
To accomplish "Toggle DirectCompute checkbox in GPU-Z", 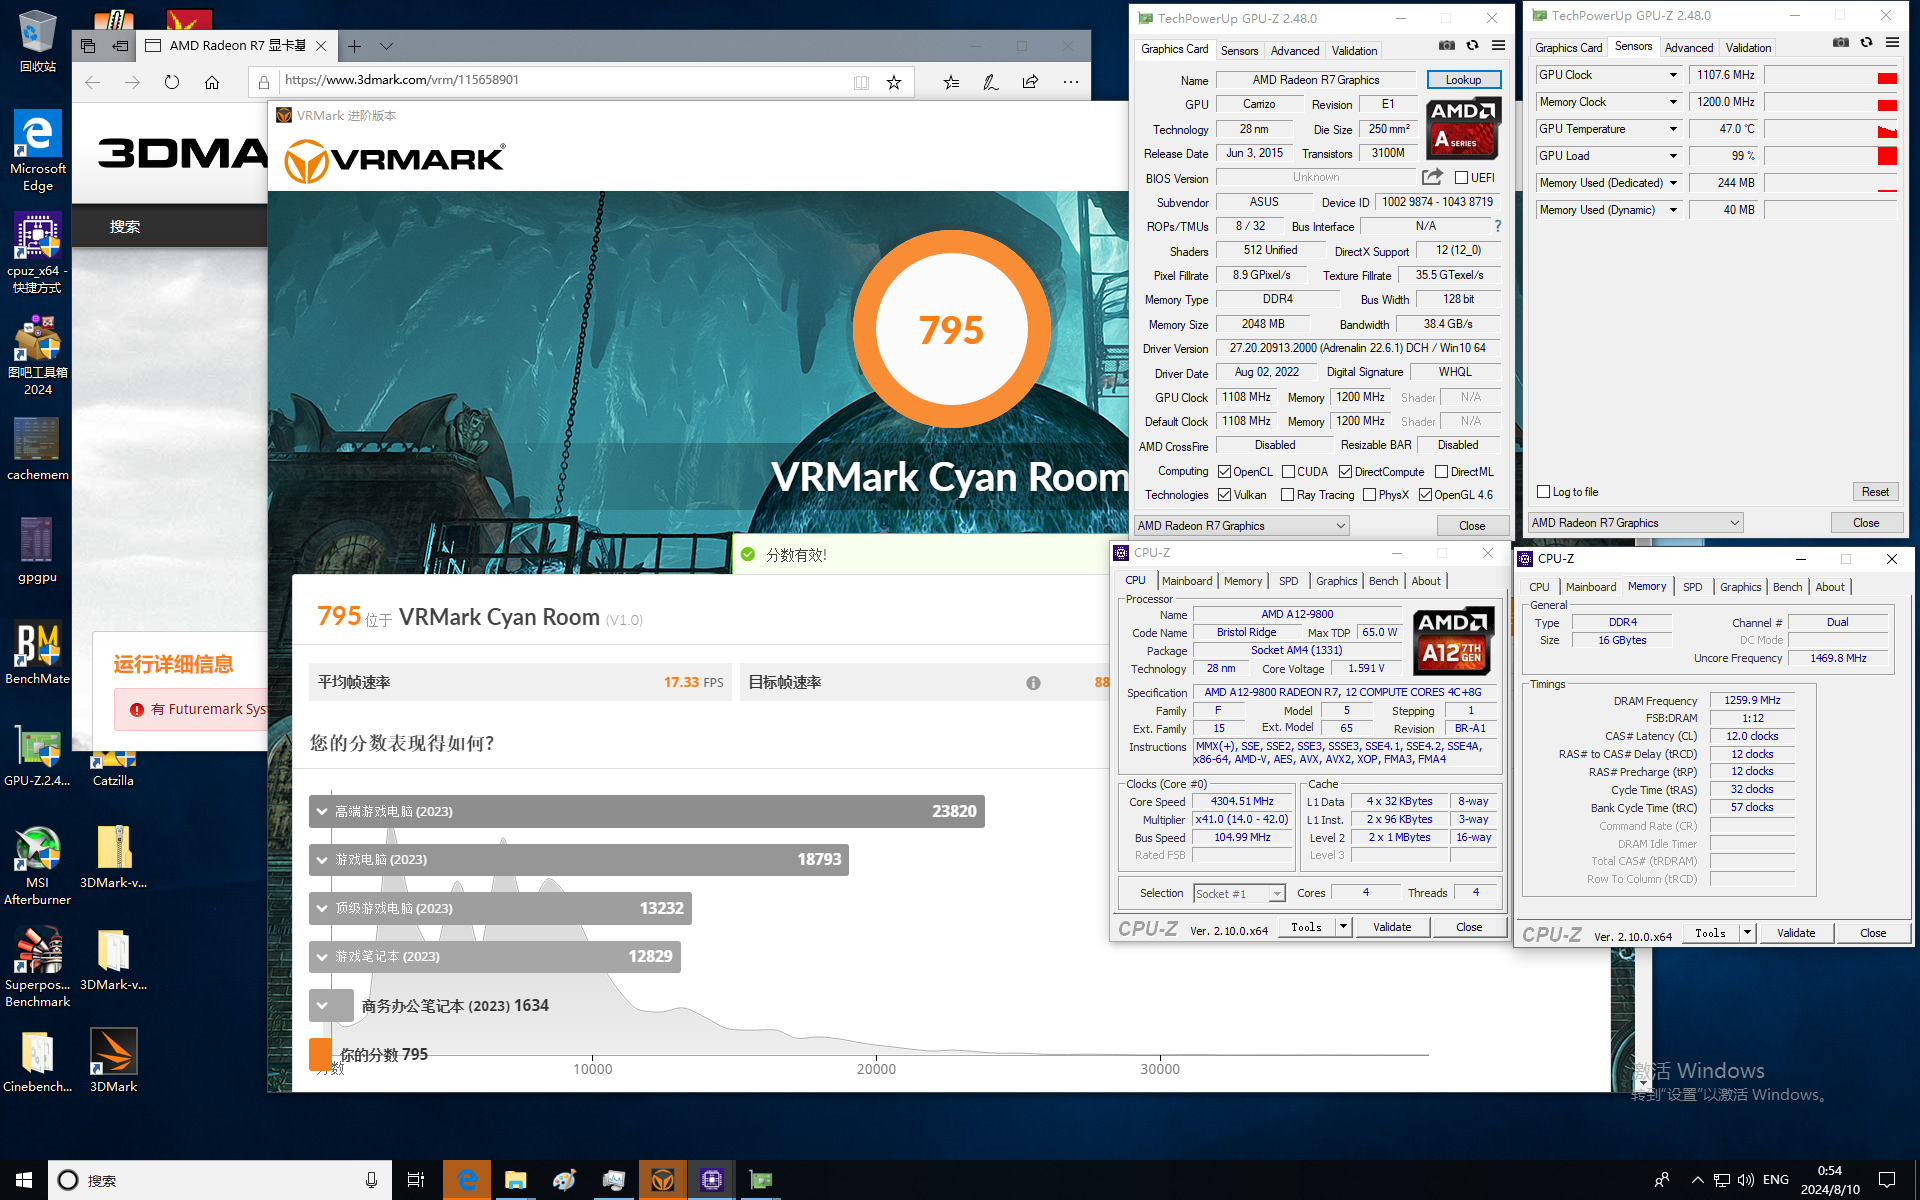I will click(1346, 472).
